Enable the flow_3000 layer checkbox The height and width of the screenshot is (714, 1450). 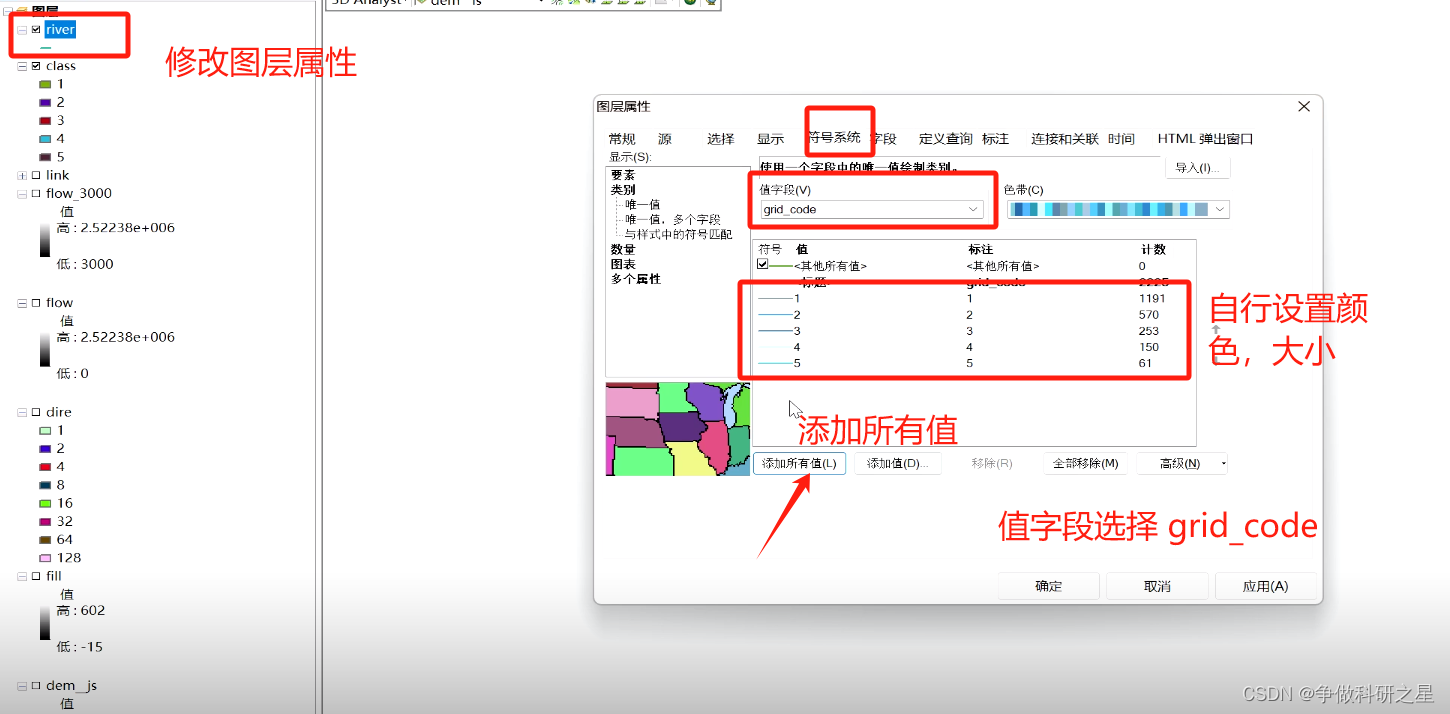(36, 193)
